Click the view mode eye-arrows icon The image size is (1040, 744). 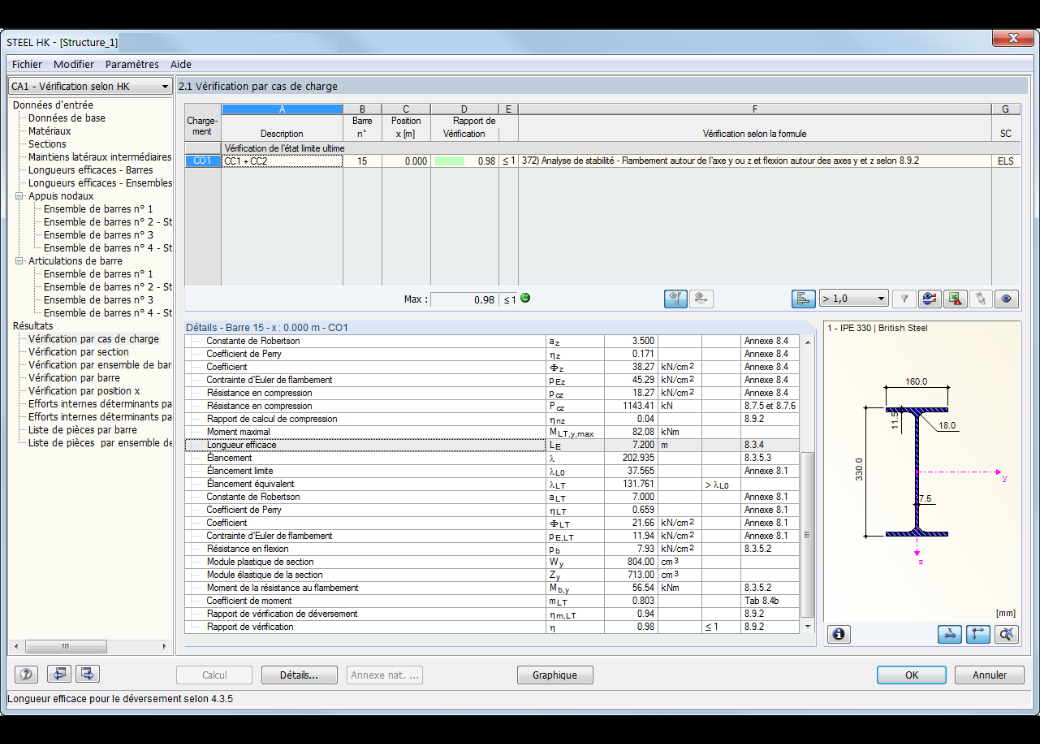click(929, 299)
